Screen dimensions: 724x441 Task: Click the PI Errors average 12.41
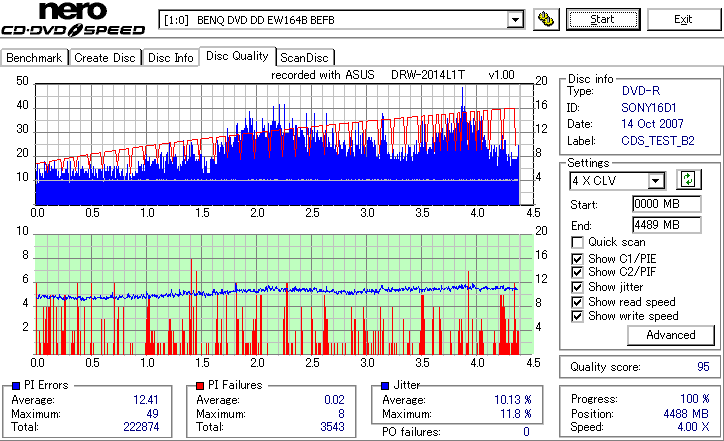[146, 399]
